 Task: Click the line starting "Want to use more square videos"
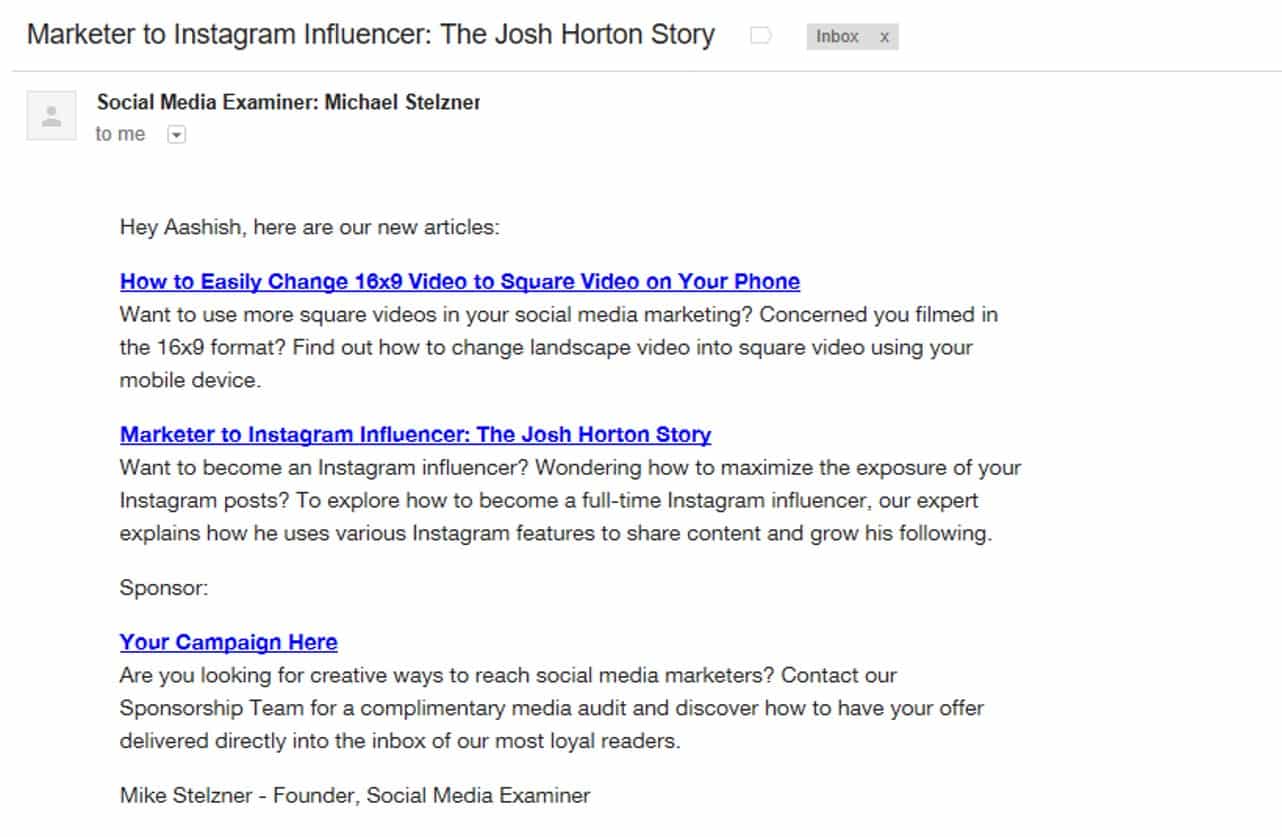[558, 315]
